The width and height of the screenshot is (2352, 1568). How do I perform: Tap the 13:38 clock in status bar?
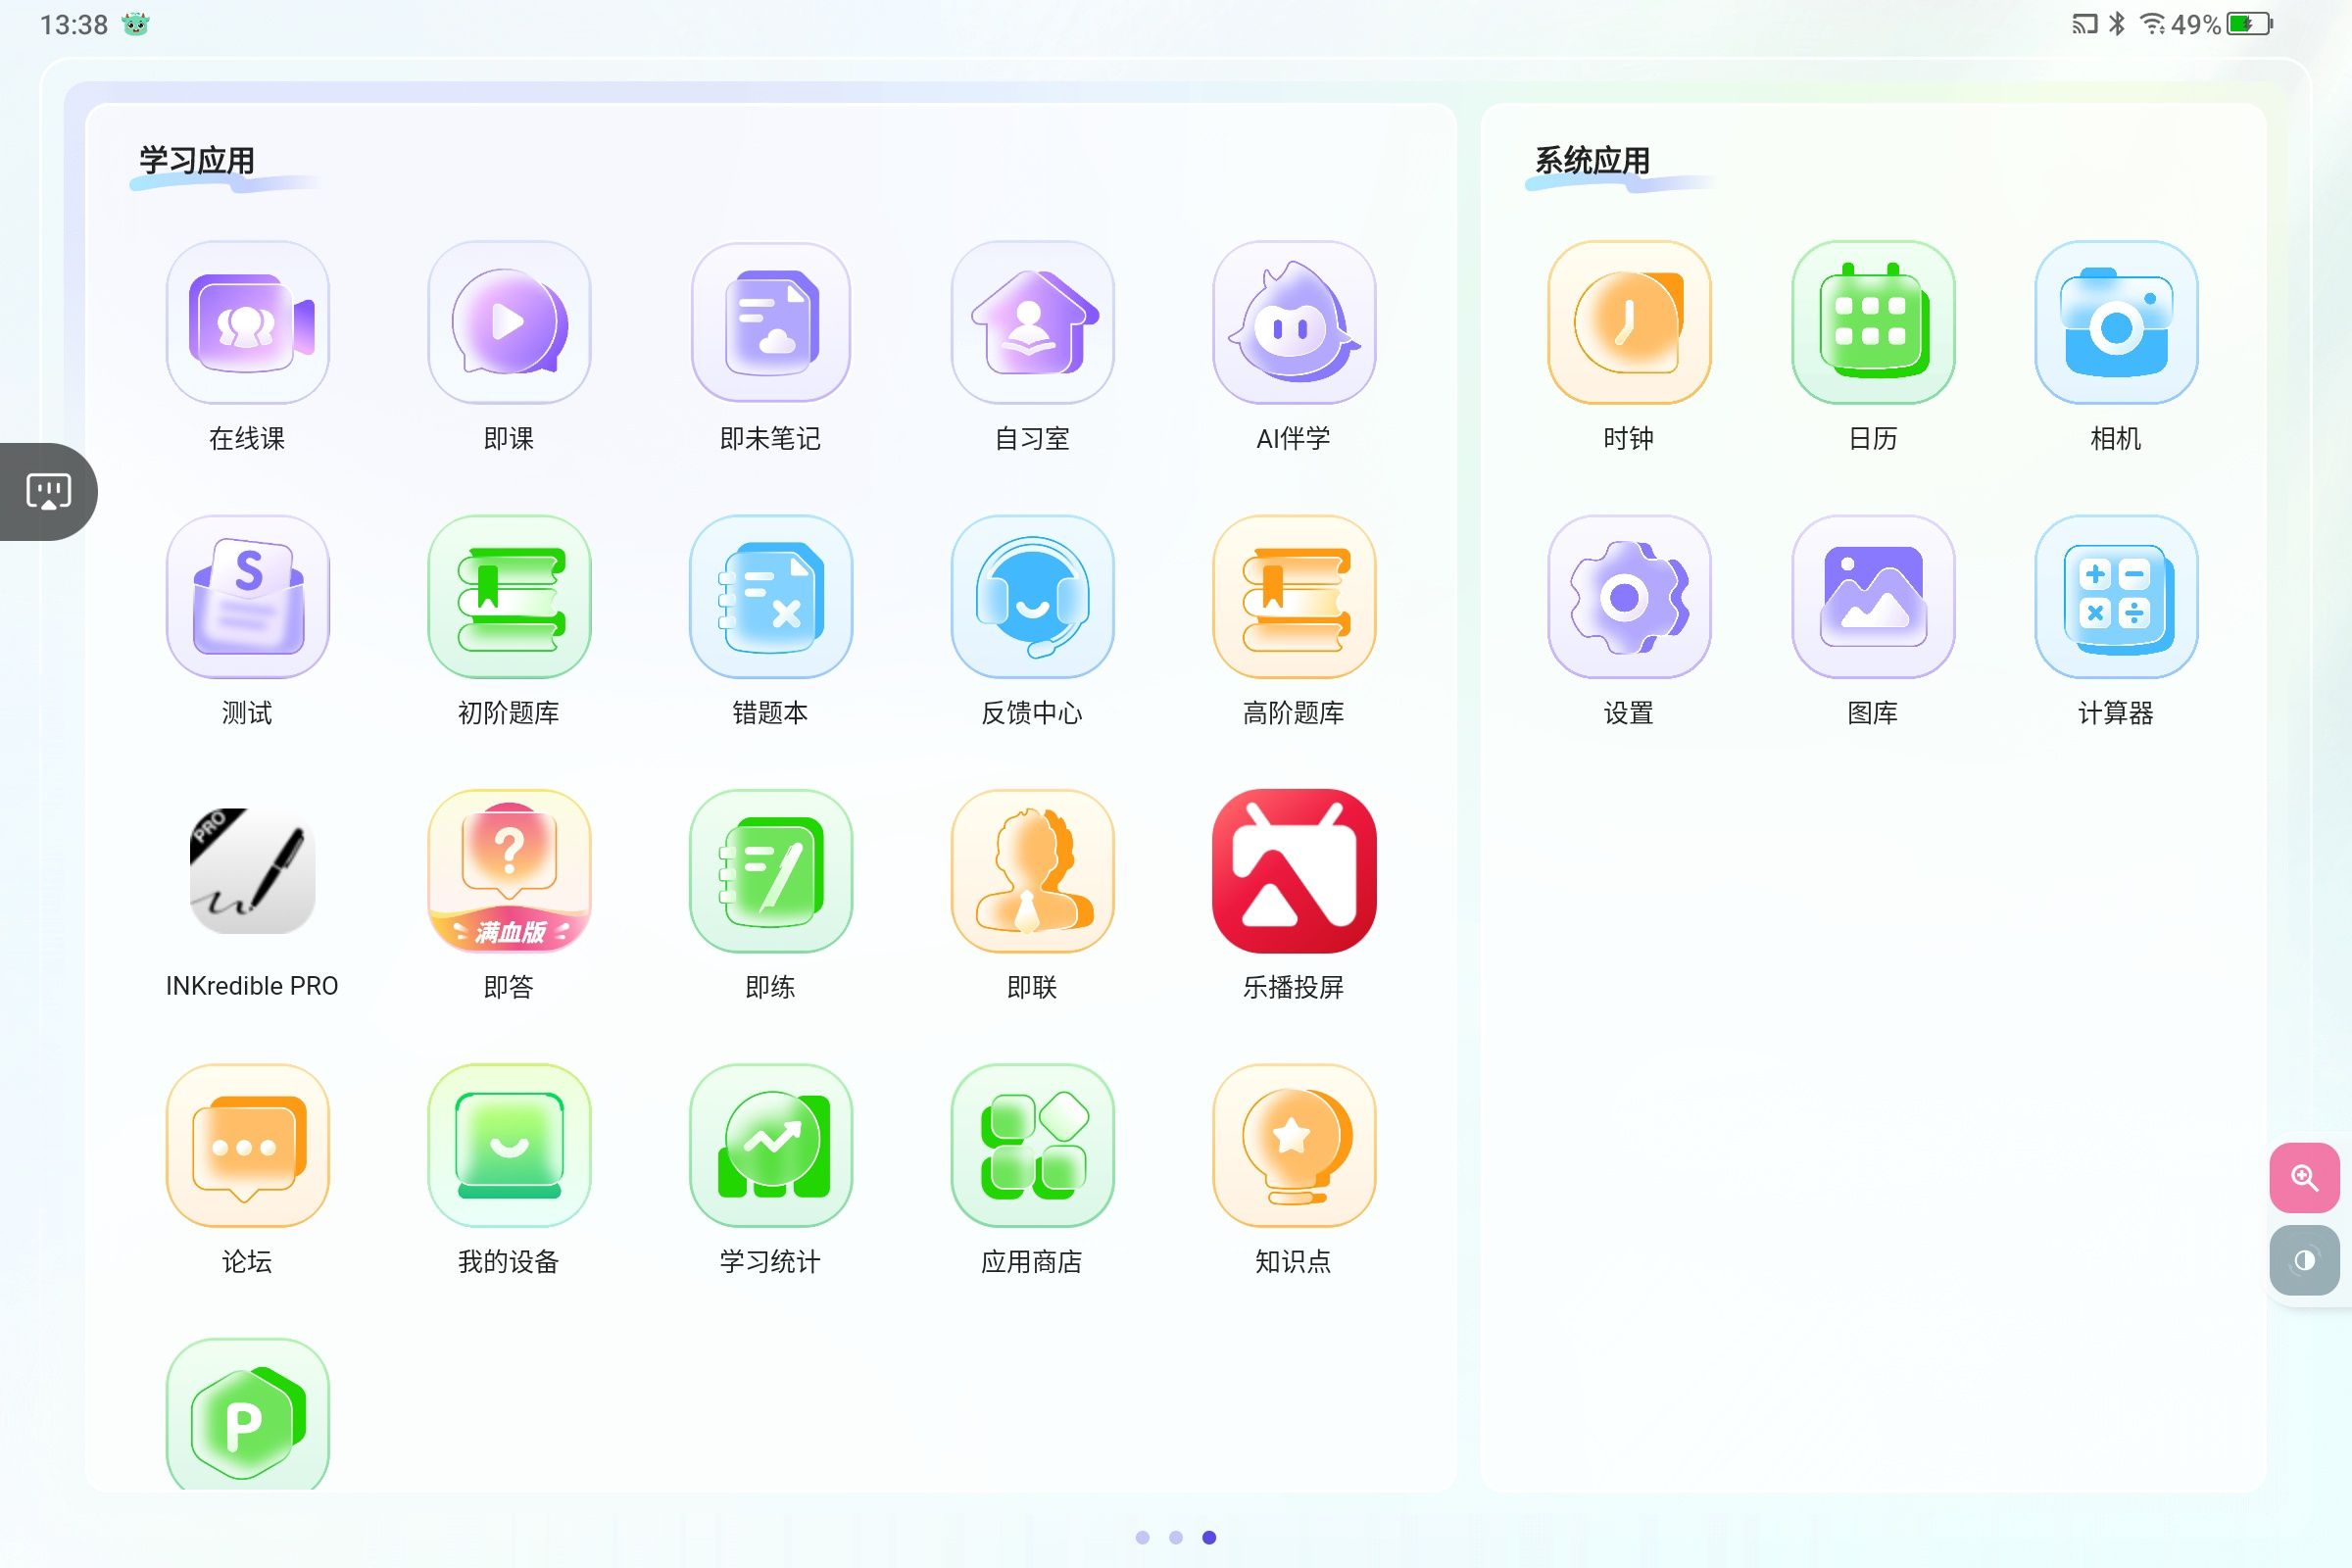click(x=74, y=25)
